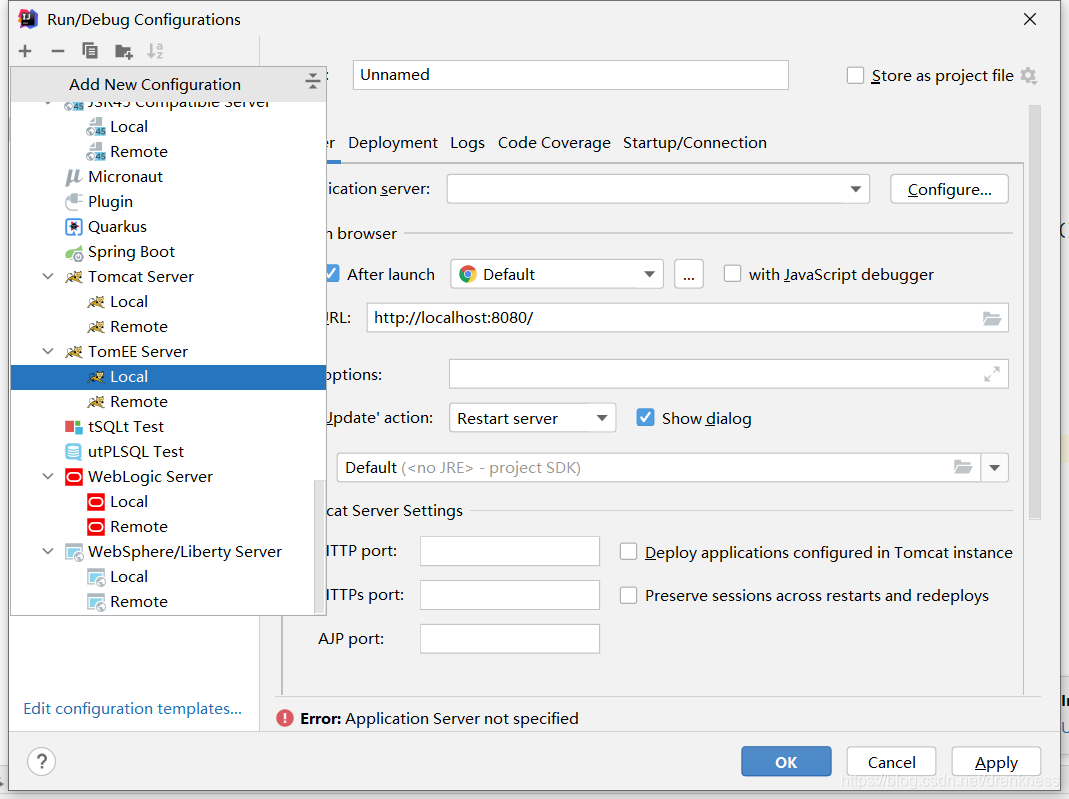Open the JRE dropdown arrow
Image resolution: width=1069 pixels, height=799 pixels.
point(995,468)
